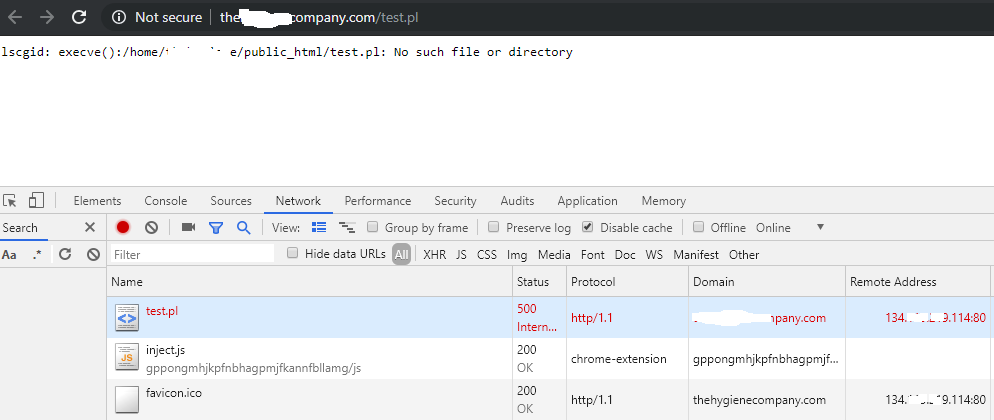Click the Filter text input field
Viewport: 994px width, 420px height.
point(192,255)
